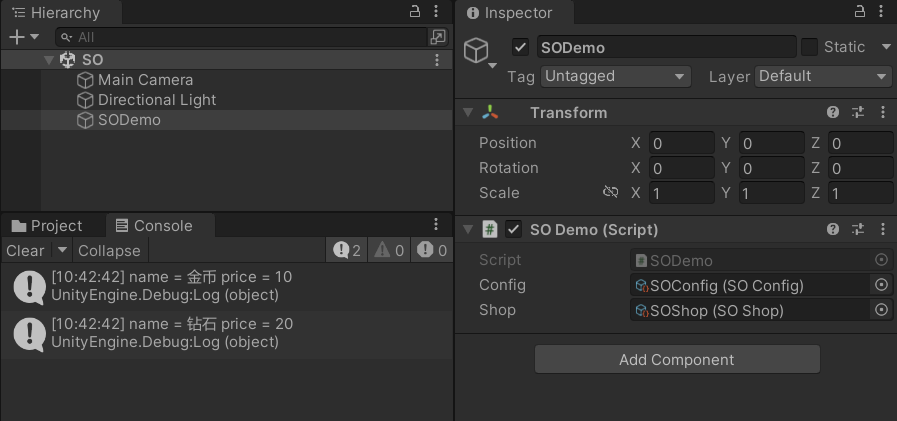Open scene search picker icon in Hierarchy
Viewport: 897px width, 421px height.
[x=438, y=37]
